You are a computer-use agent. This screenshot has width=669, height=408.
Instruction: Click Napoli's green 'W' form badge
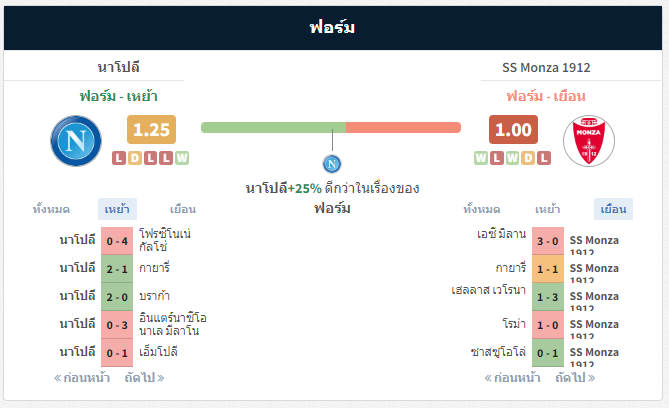click(182, 158)
